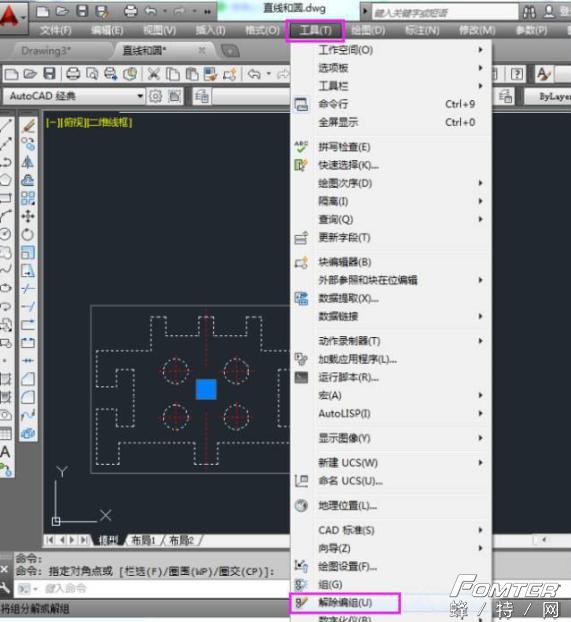The height and width of the screenshot is (622, 571).
Task: Click the Paste icon in standard toolbar
Action: 192,74
